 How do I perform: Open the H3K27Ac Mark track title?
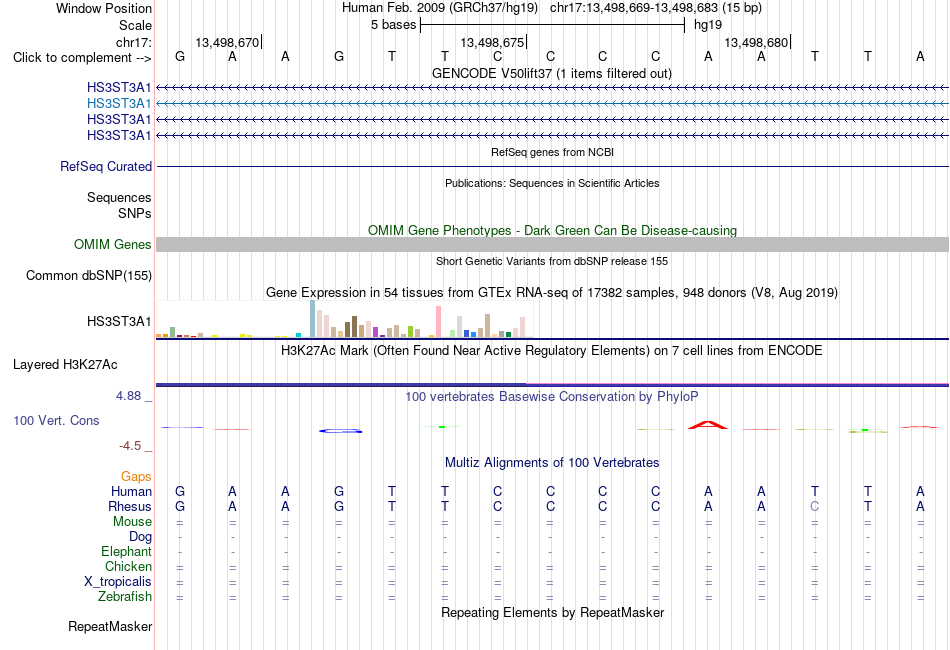click(551, 351)
